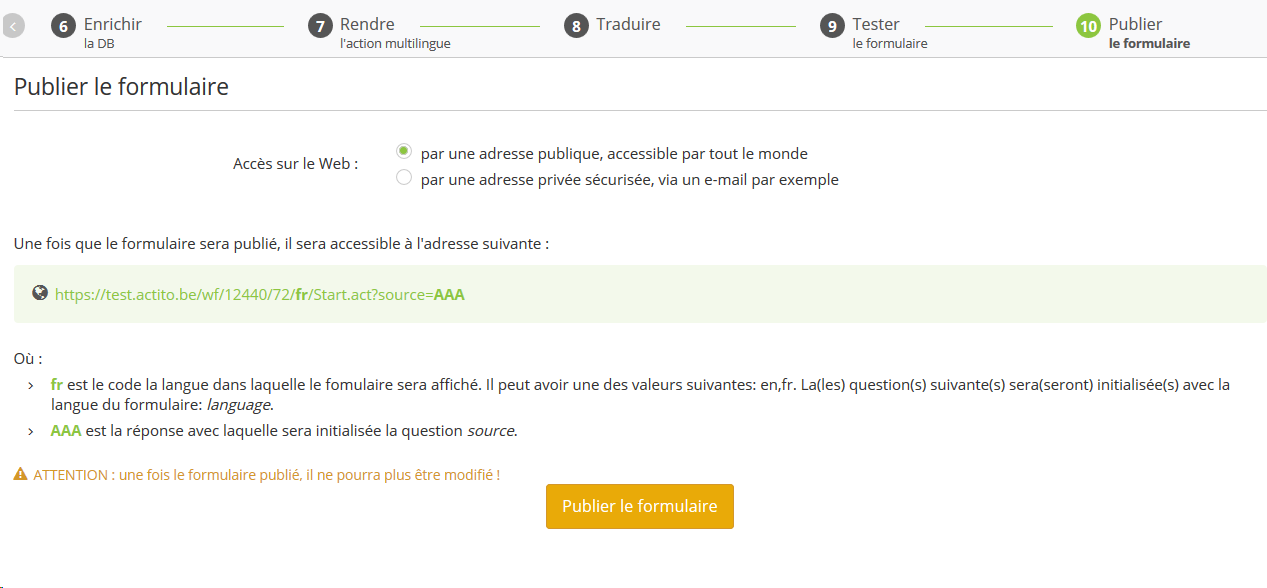Select the public address radio button
The image size is (1267, 588).
click(404, 152)
